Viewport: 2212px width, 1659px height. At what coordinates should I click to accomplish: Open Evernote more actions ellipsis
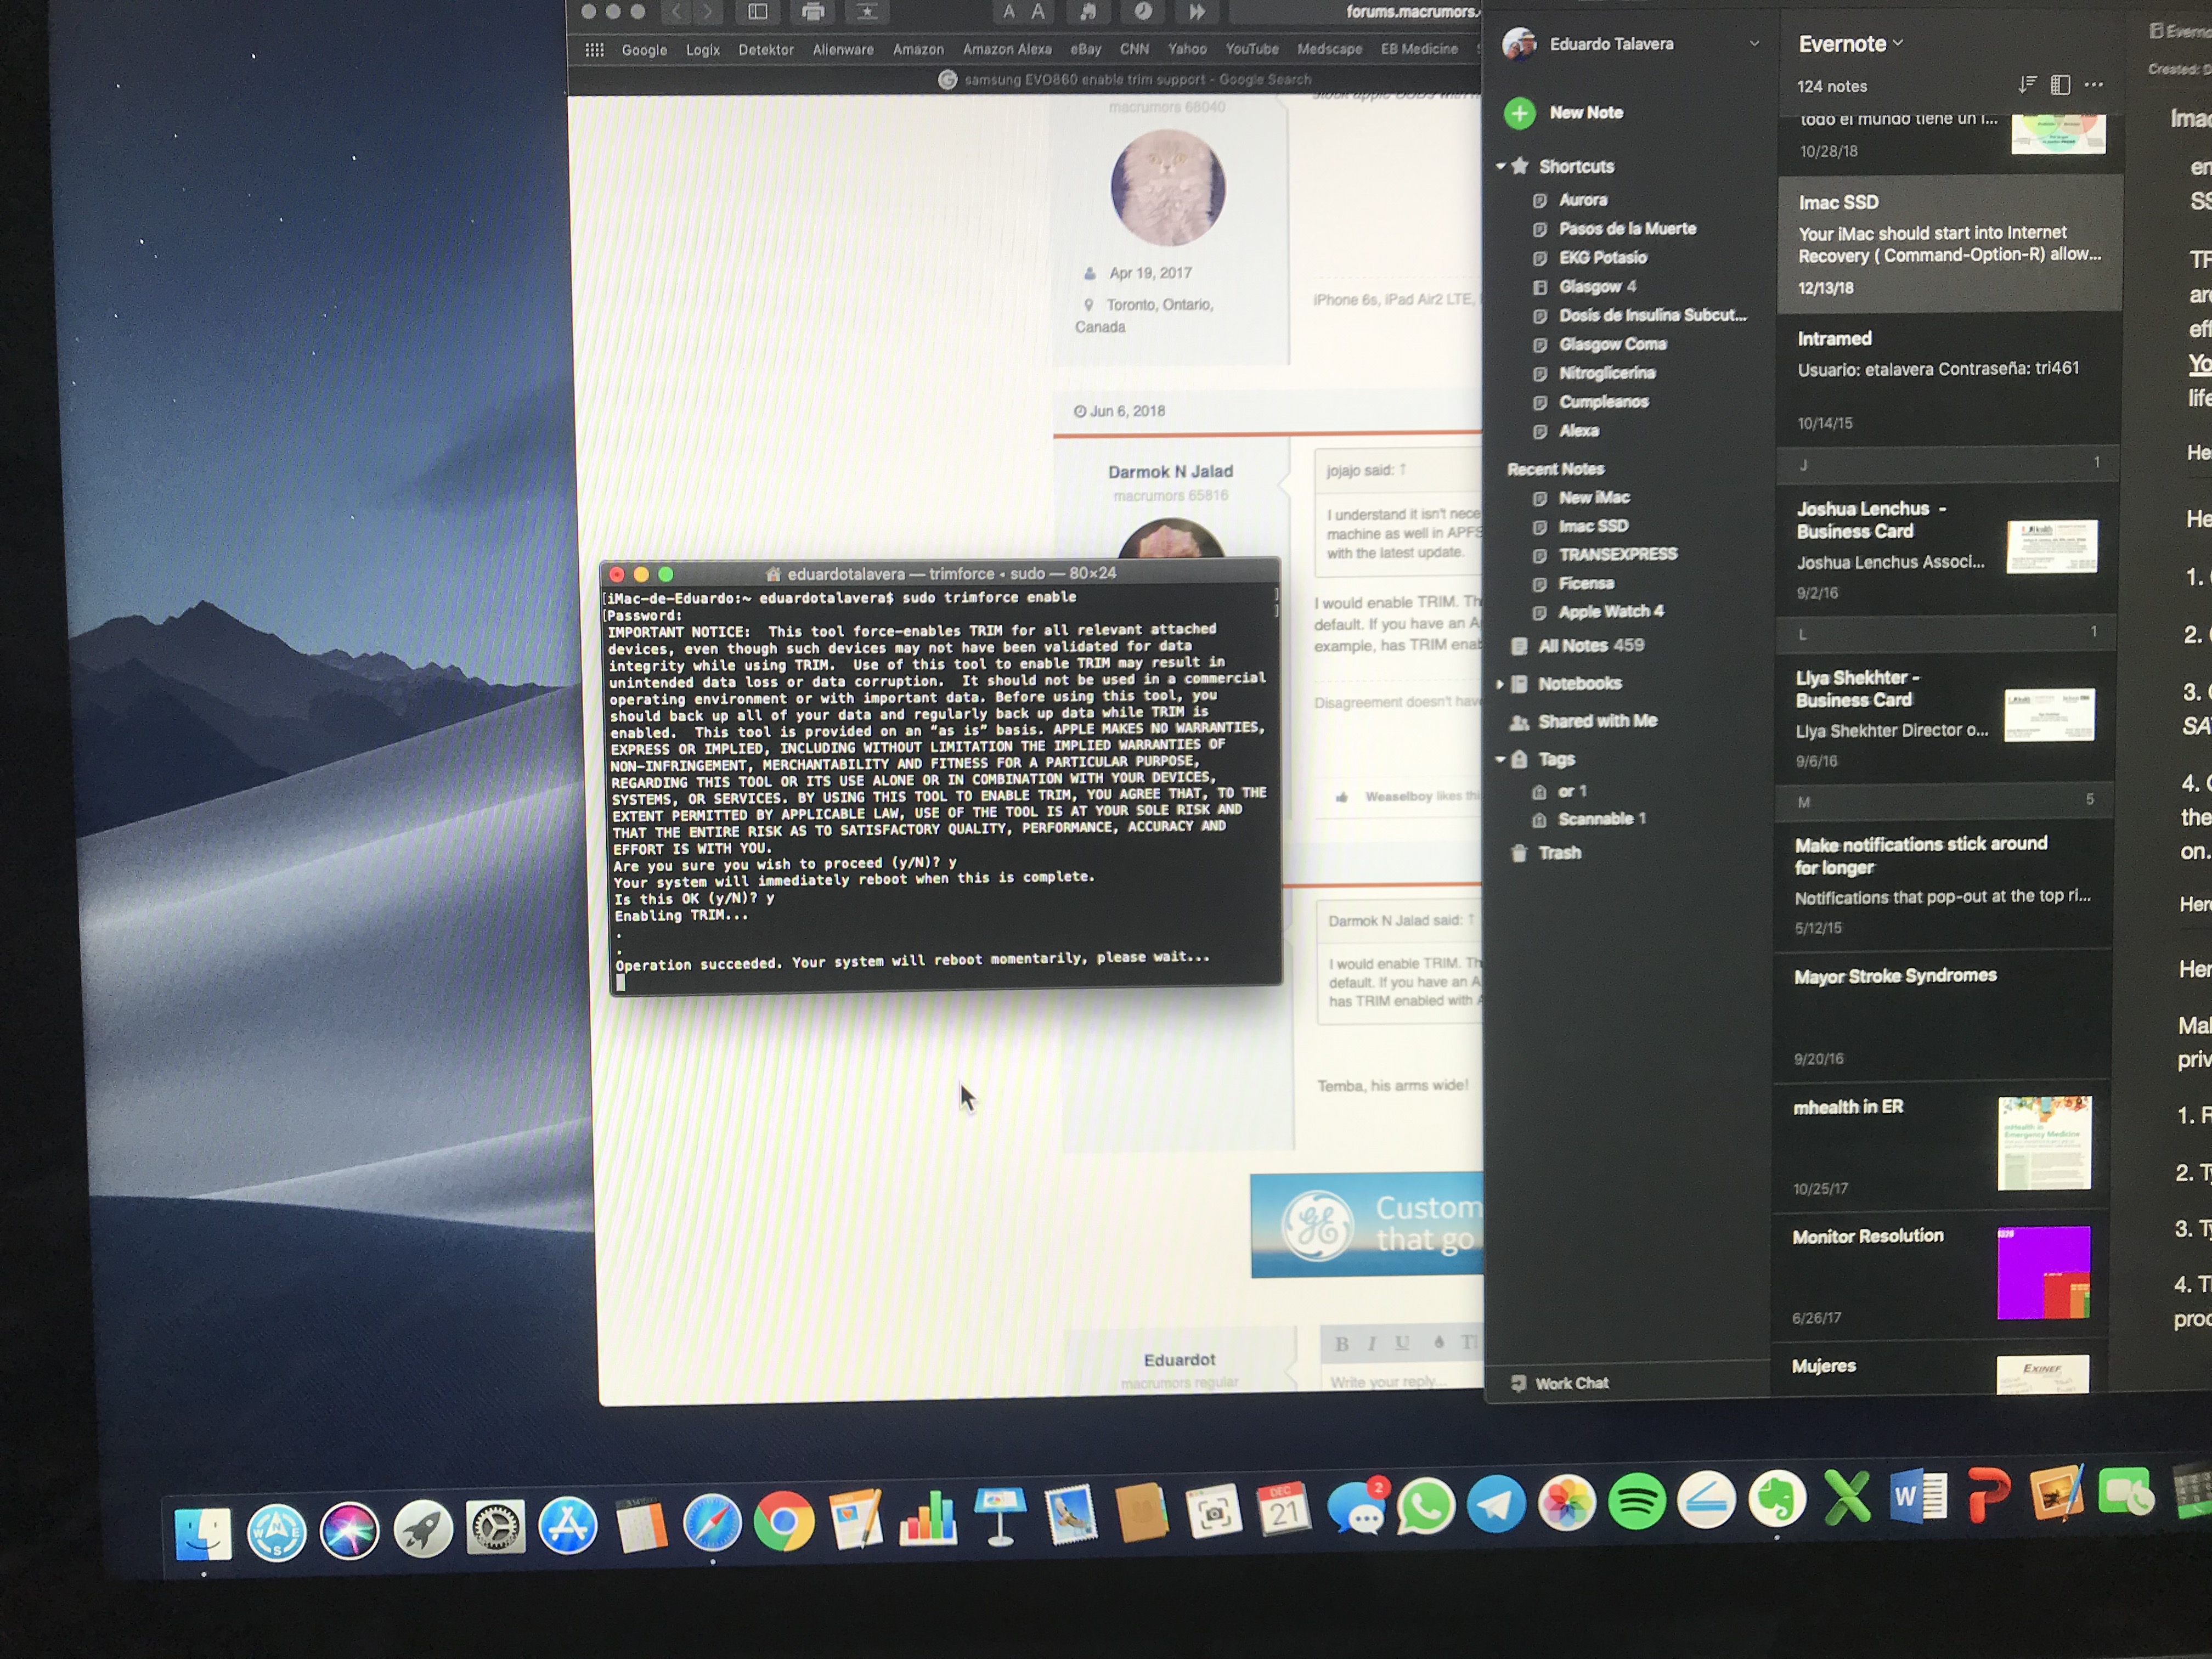2094,85
